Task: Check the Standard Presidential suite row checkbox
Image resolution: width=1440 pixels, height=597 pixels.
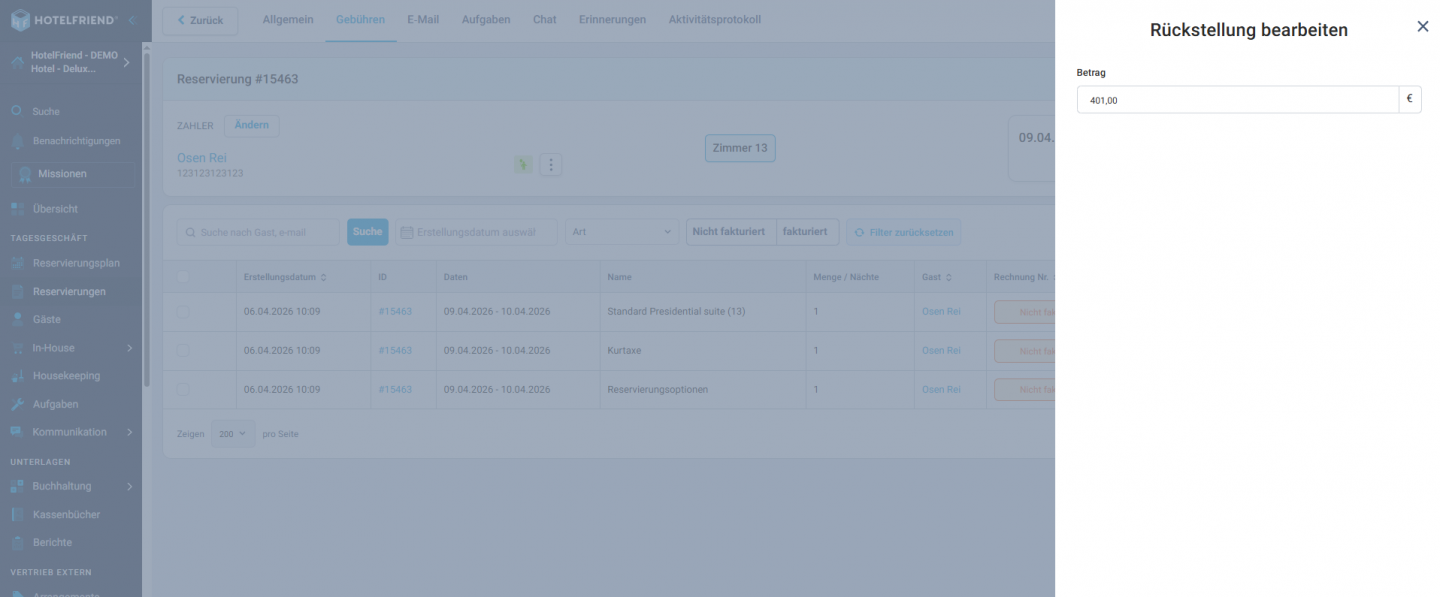Action: pos(182,312)
